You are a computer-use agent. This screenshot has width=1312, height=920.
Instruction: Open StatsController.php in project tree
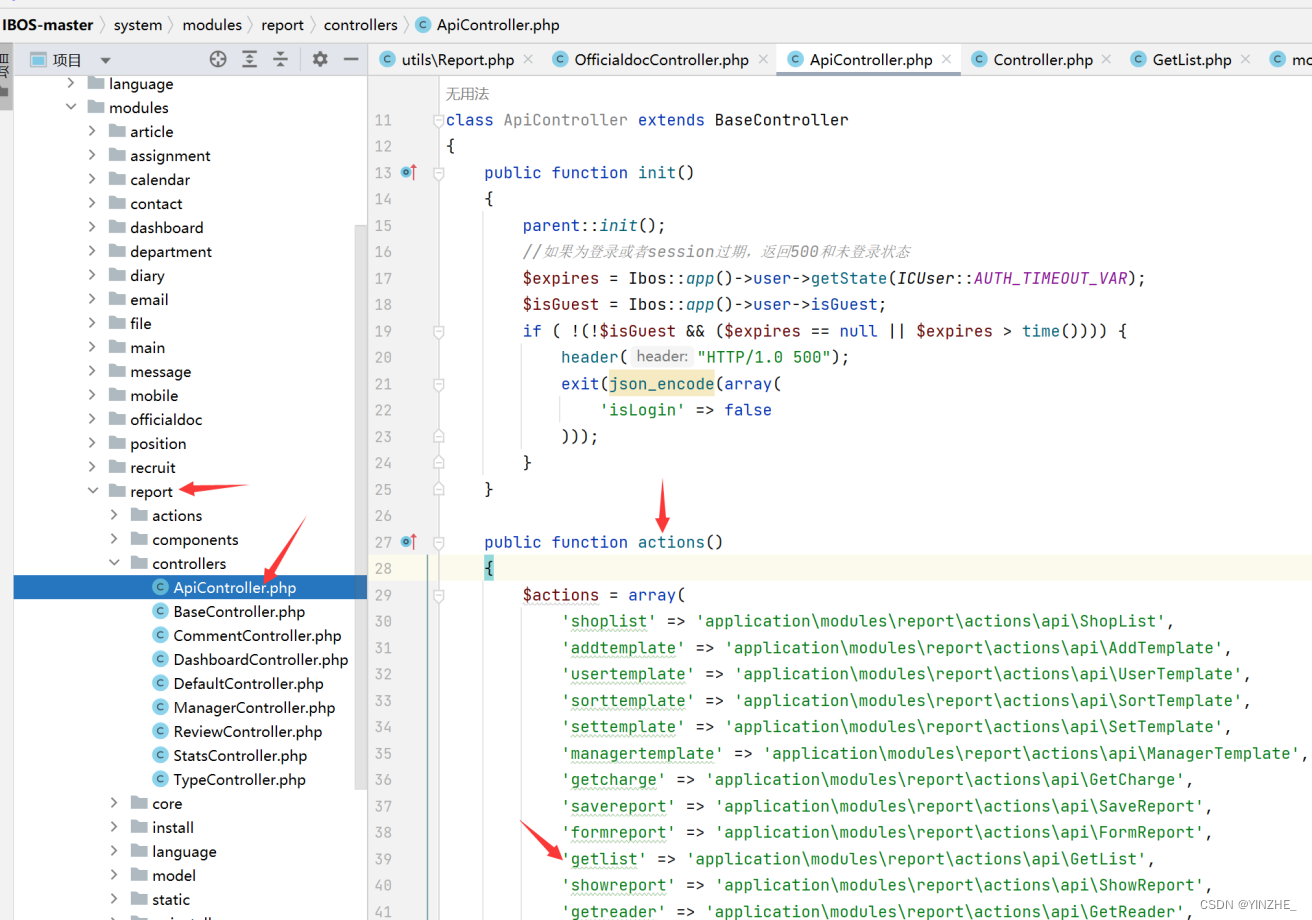(x=240, y=756)
